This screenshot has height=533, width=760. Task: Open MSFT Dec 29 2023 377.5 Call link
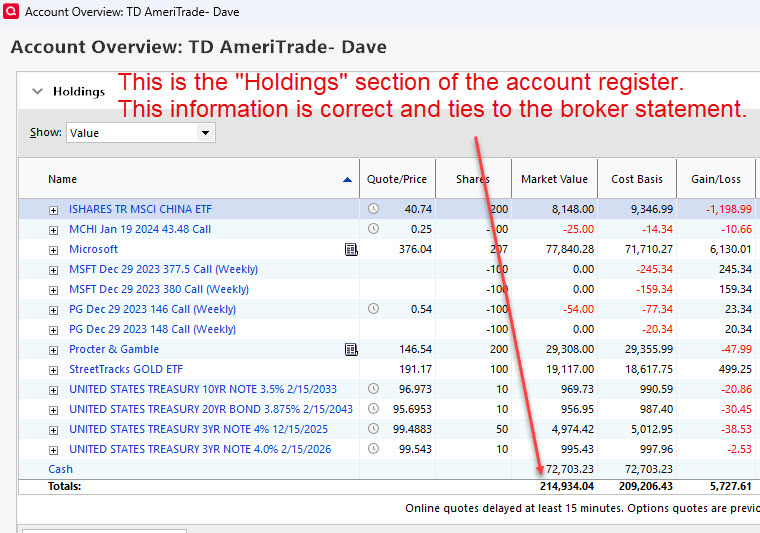click(163, 269)
